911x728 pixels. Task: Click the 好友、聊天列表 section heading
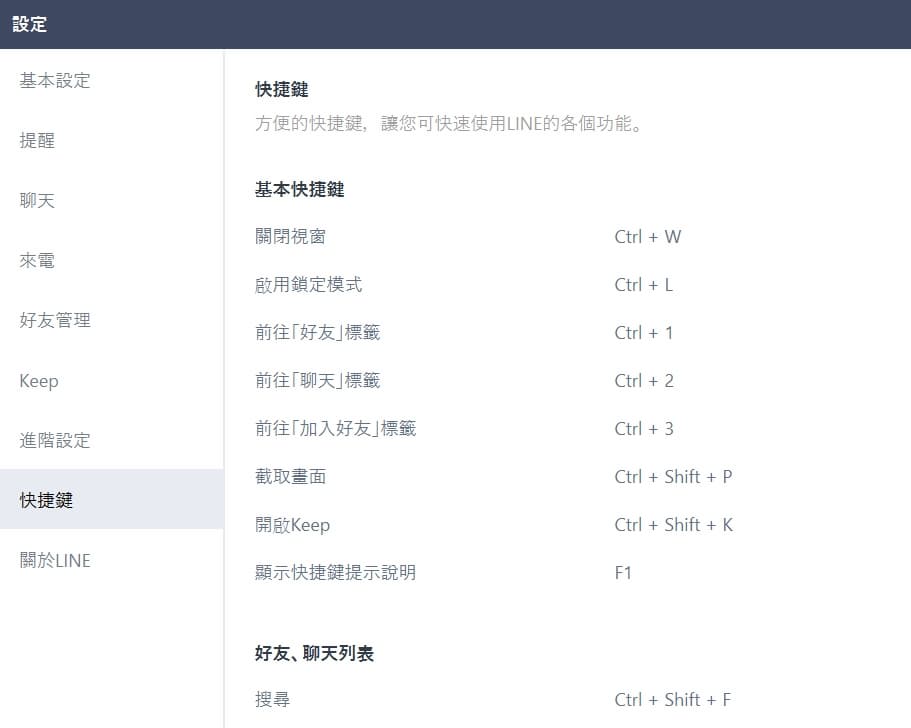314,653
